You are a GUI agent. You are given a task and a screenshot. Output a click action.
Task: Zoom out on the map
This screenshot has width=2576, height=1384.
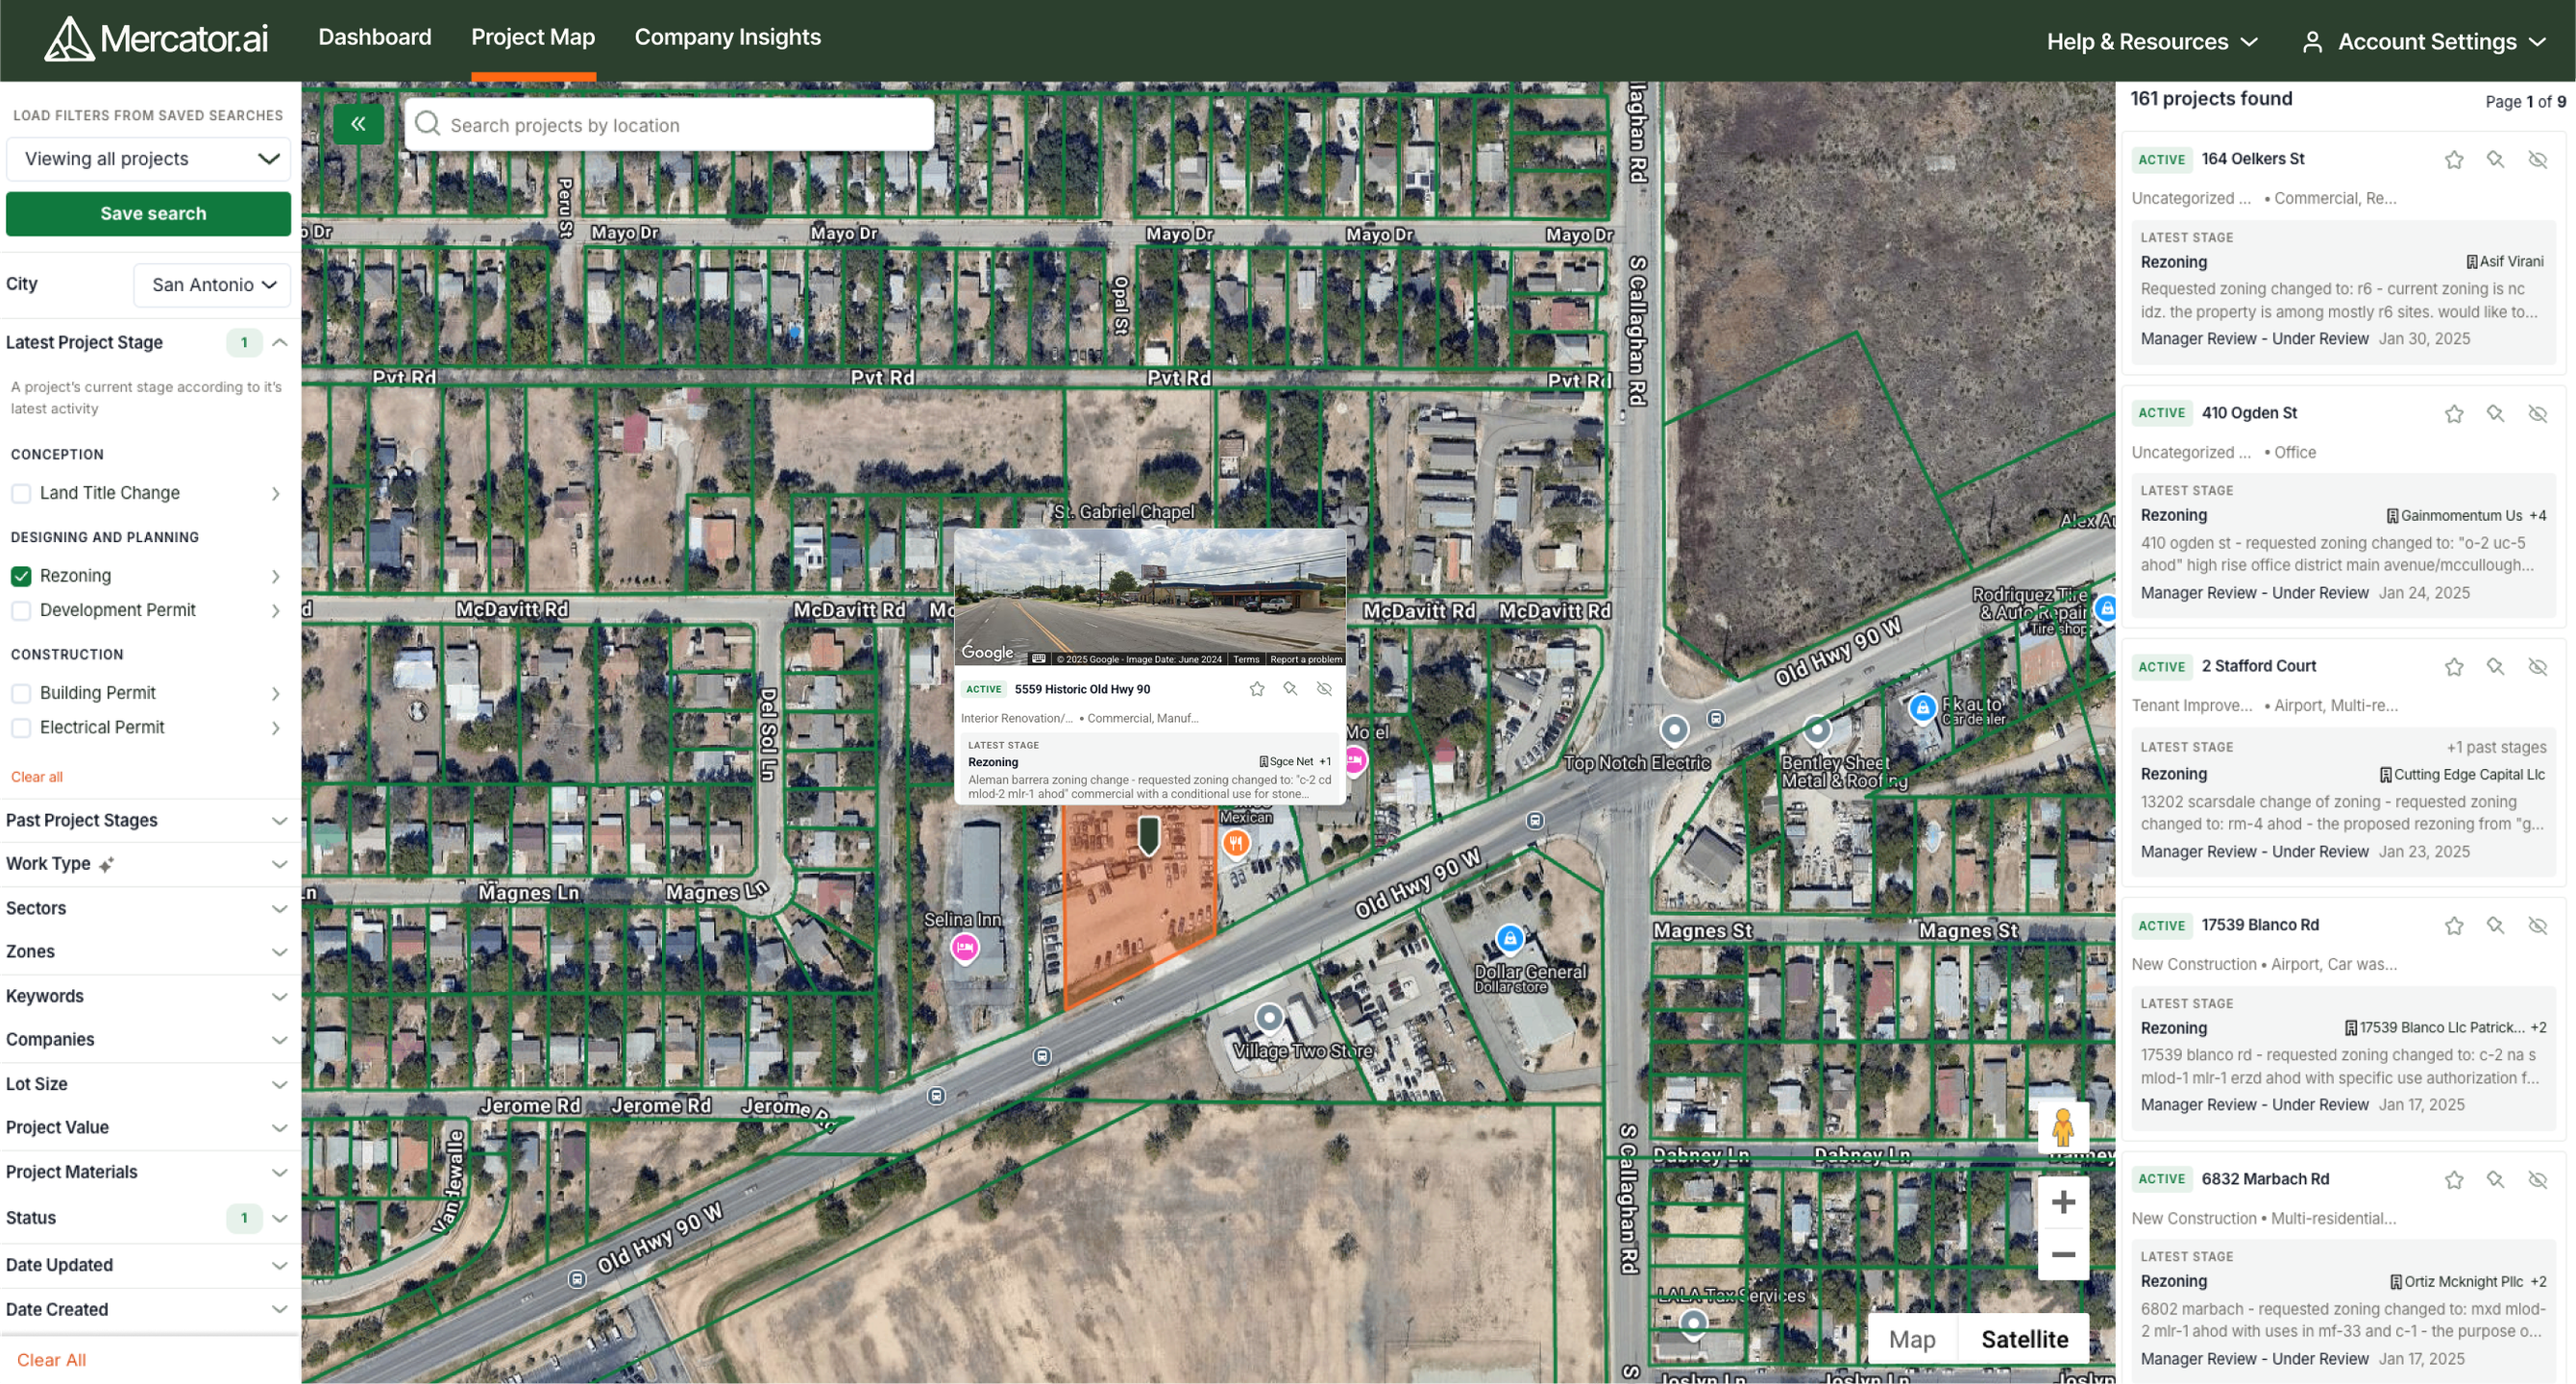click(x=2062, y=1254)
